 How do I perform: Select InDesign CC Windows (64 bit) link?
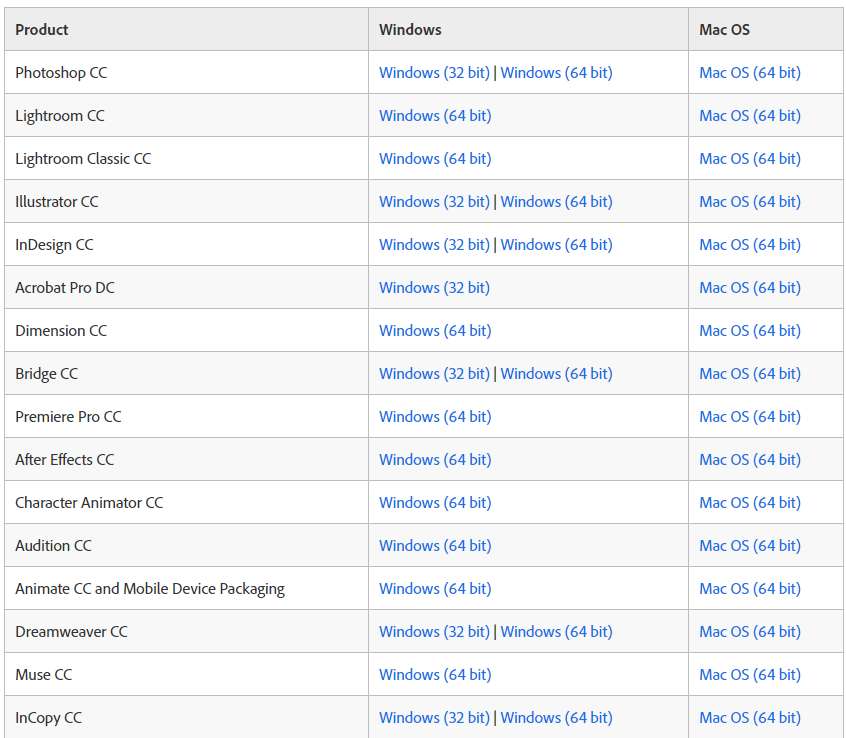pos(556,245)
